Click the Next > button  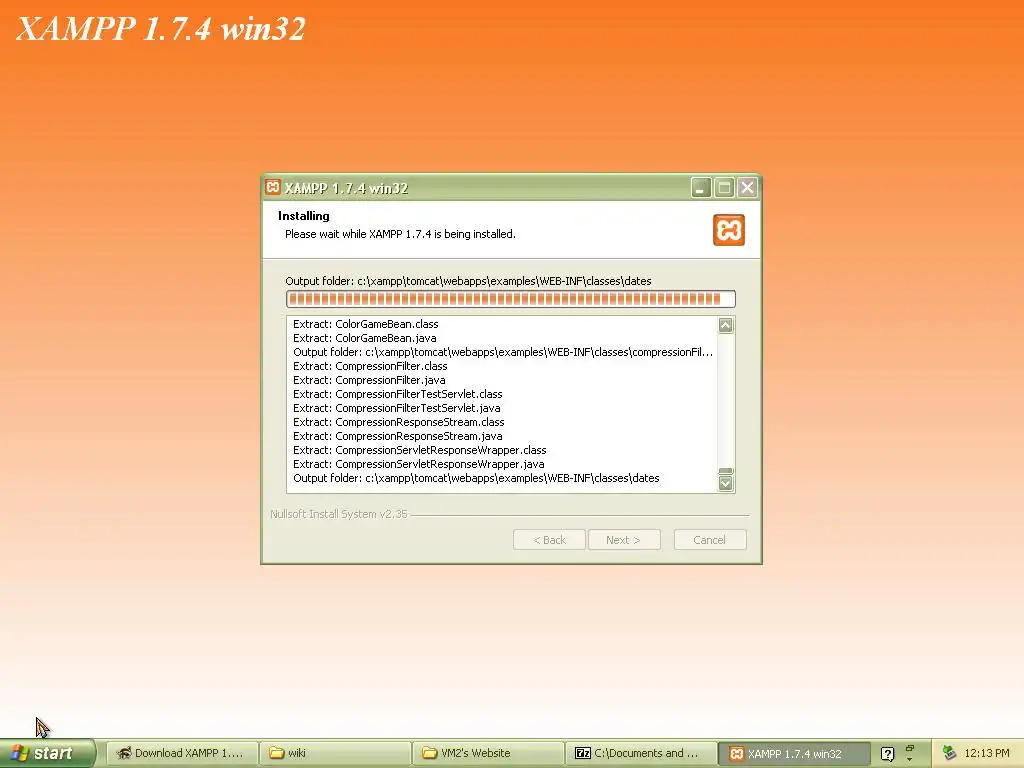[x=624, y=540]
